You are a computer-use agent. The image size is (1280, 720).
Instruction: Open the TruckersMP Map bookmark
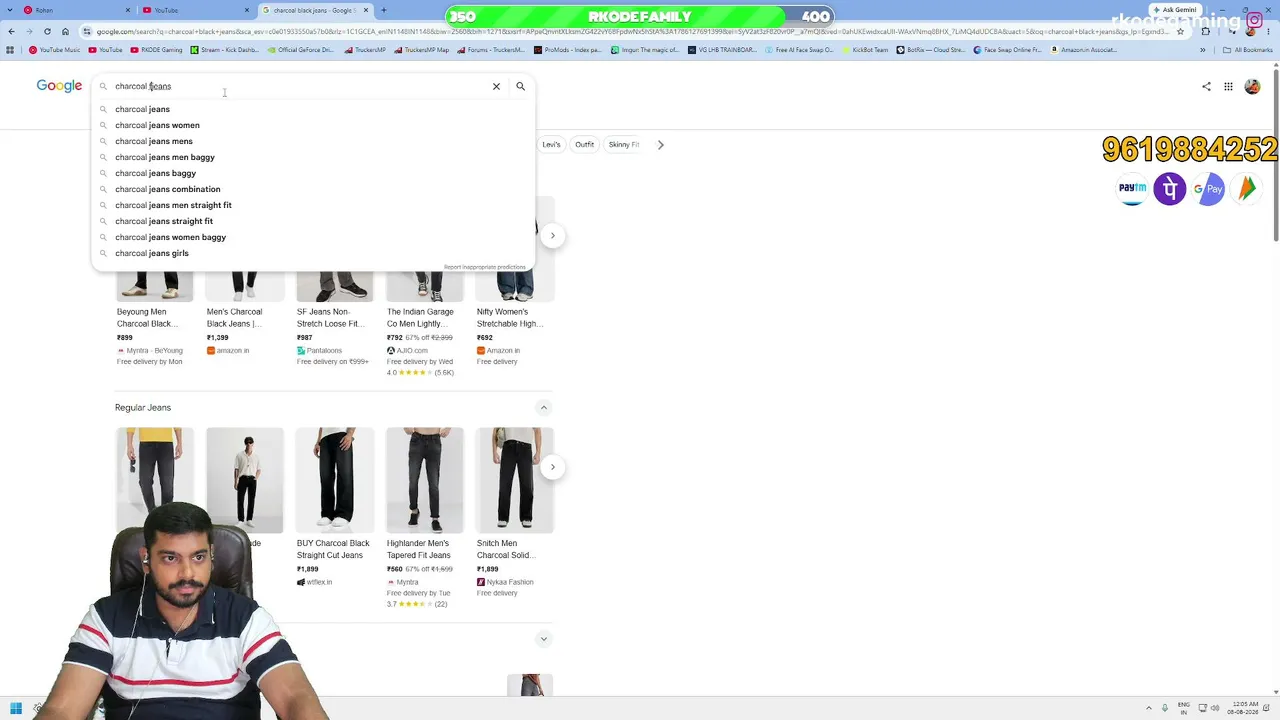pos(421,50)
